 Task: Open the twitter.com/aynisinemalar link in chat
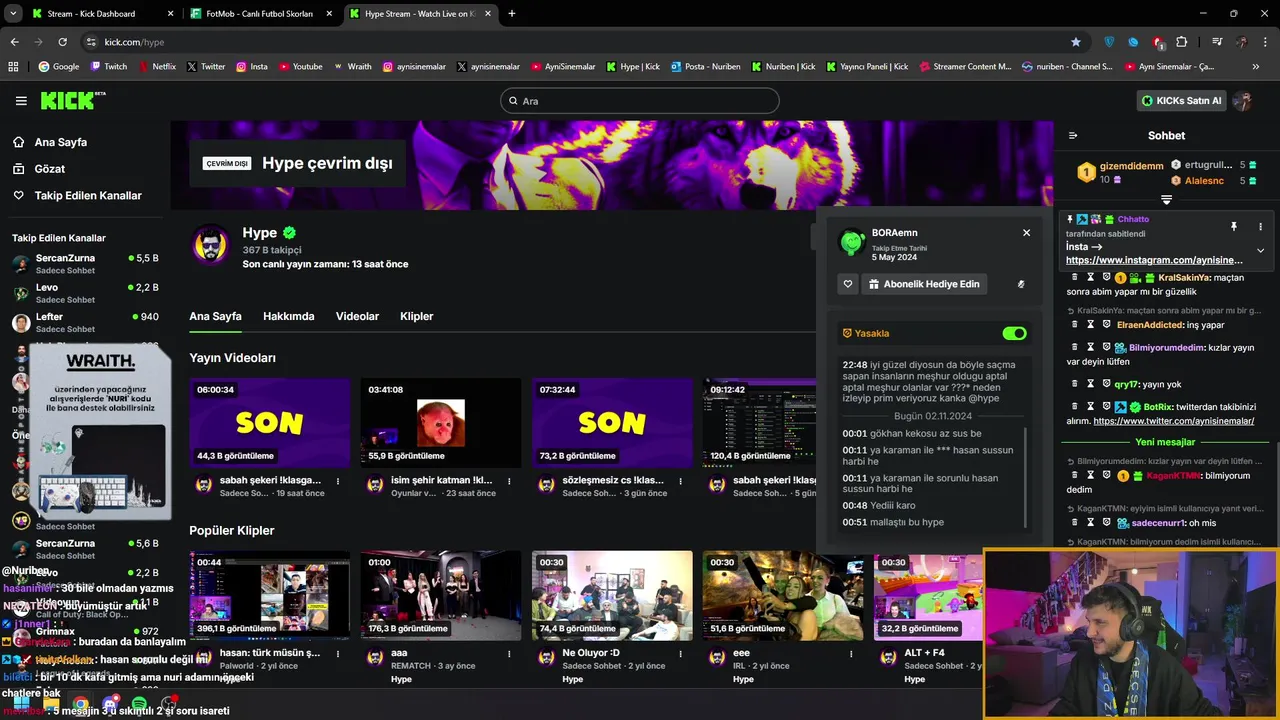(x=1174, y=421)
